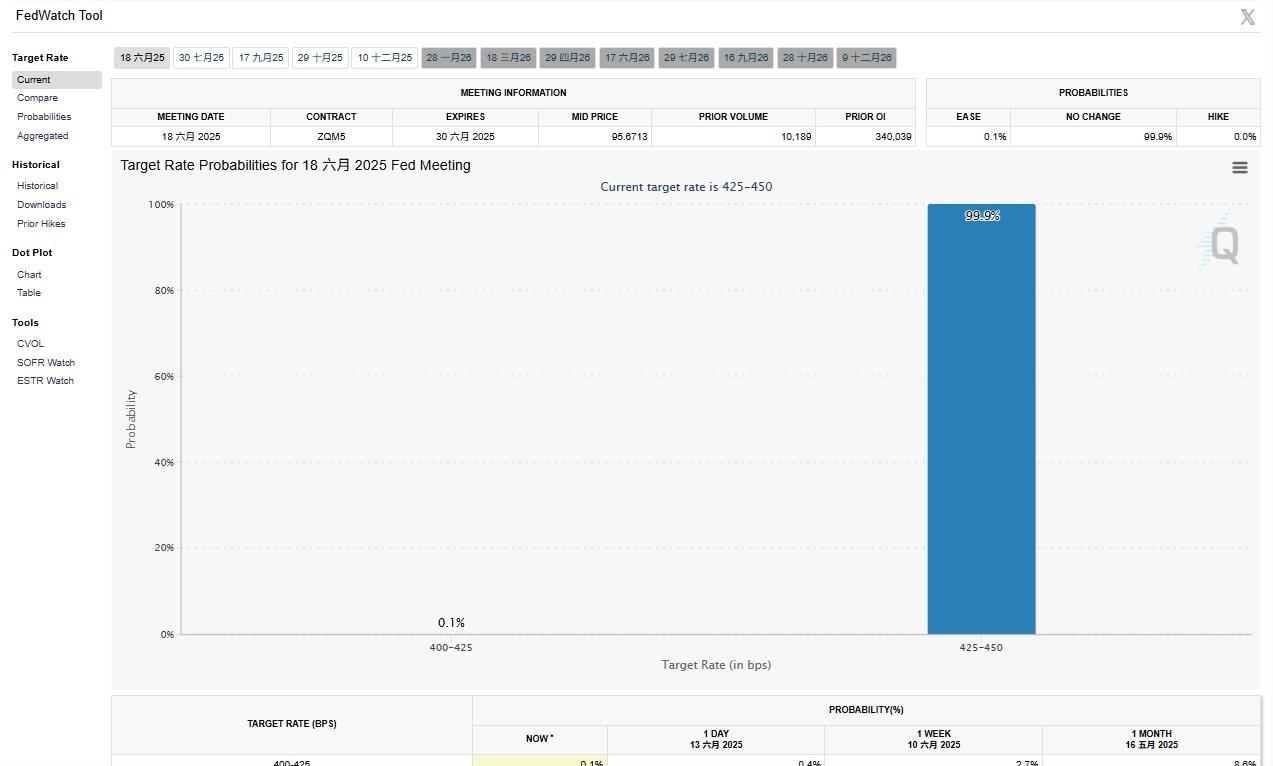1273x766 pixels.
Task: Select the 10 十二月25 meeting date tab
Action: click(384, 58)
